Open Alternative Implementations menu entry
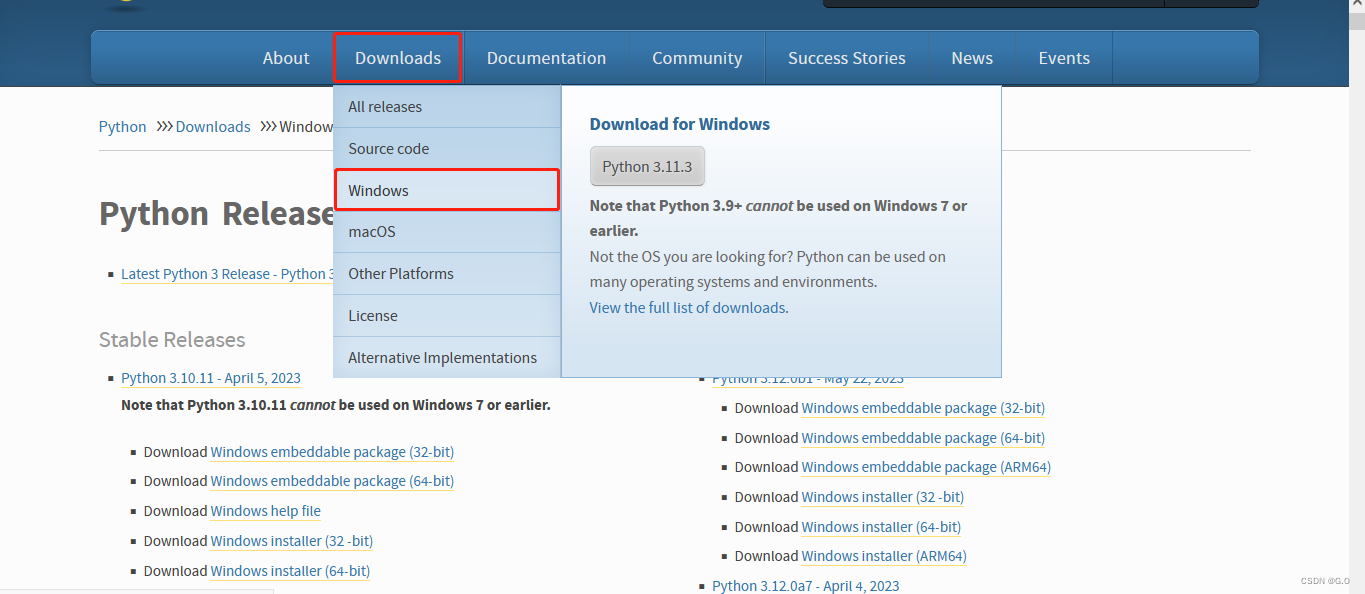This screenshot has width=1365, height=594. point(447,358)
